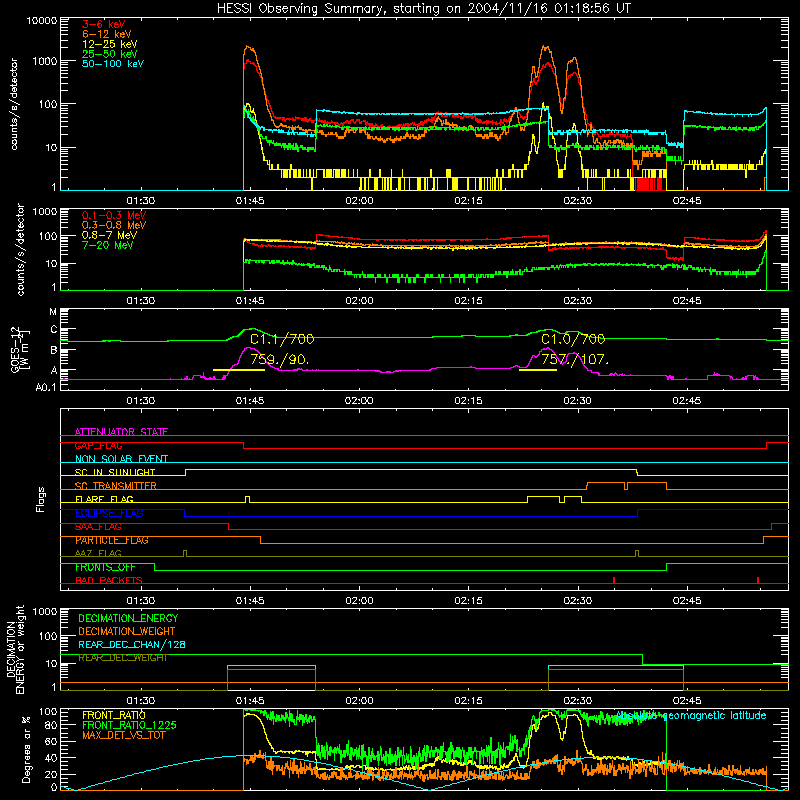Click the GOES-12 [W m-2] axis title
Image resolution: width=800 pixels, height=800 pixels.
pyautogui.click(x=20, y=349)
